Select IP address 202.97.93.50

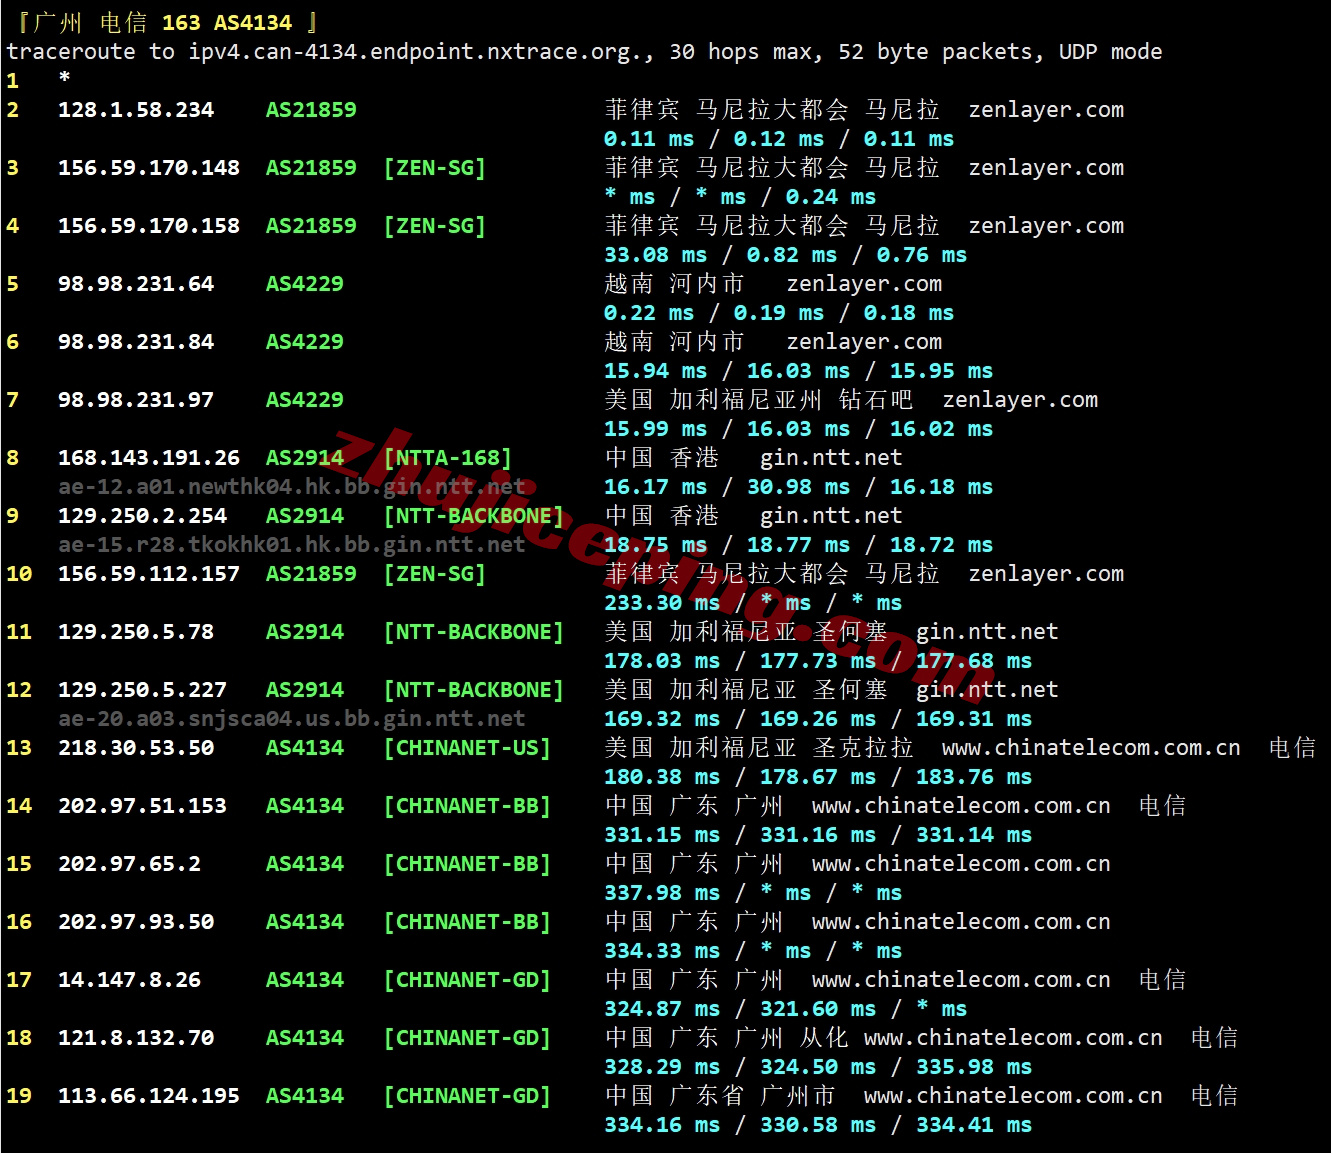136,922
